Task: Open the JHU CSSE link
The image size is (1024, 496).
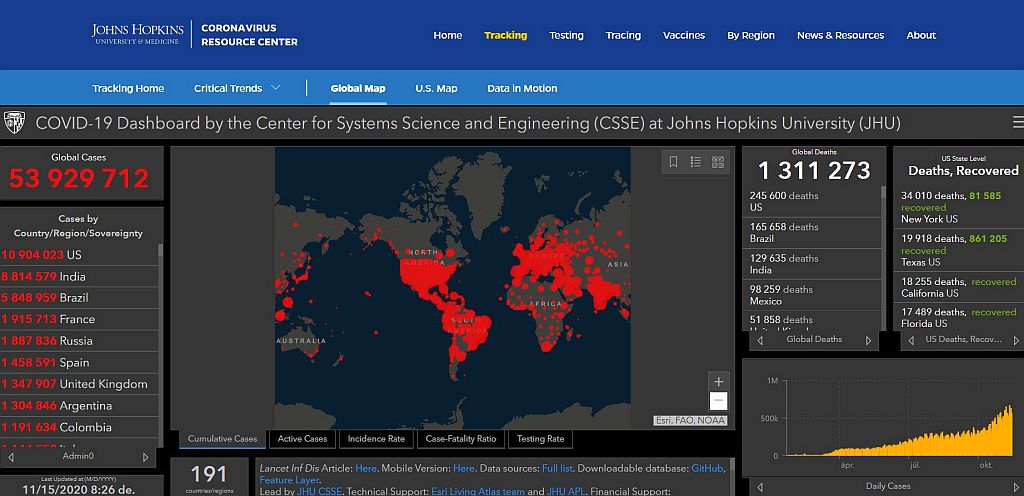Action: click(320, 491)
